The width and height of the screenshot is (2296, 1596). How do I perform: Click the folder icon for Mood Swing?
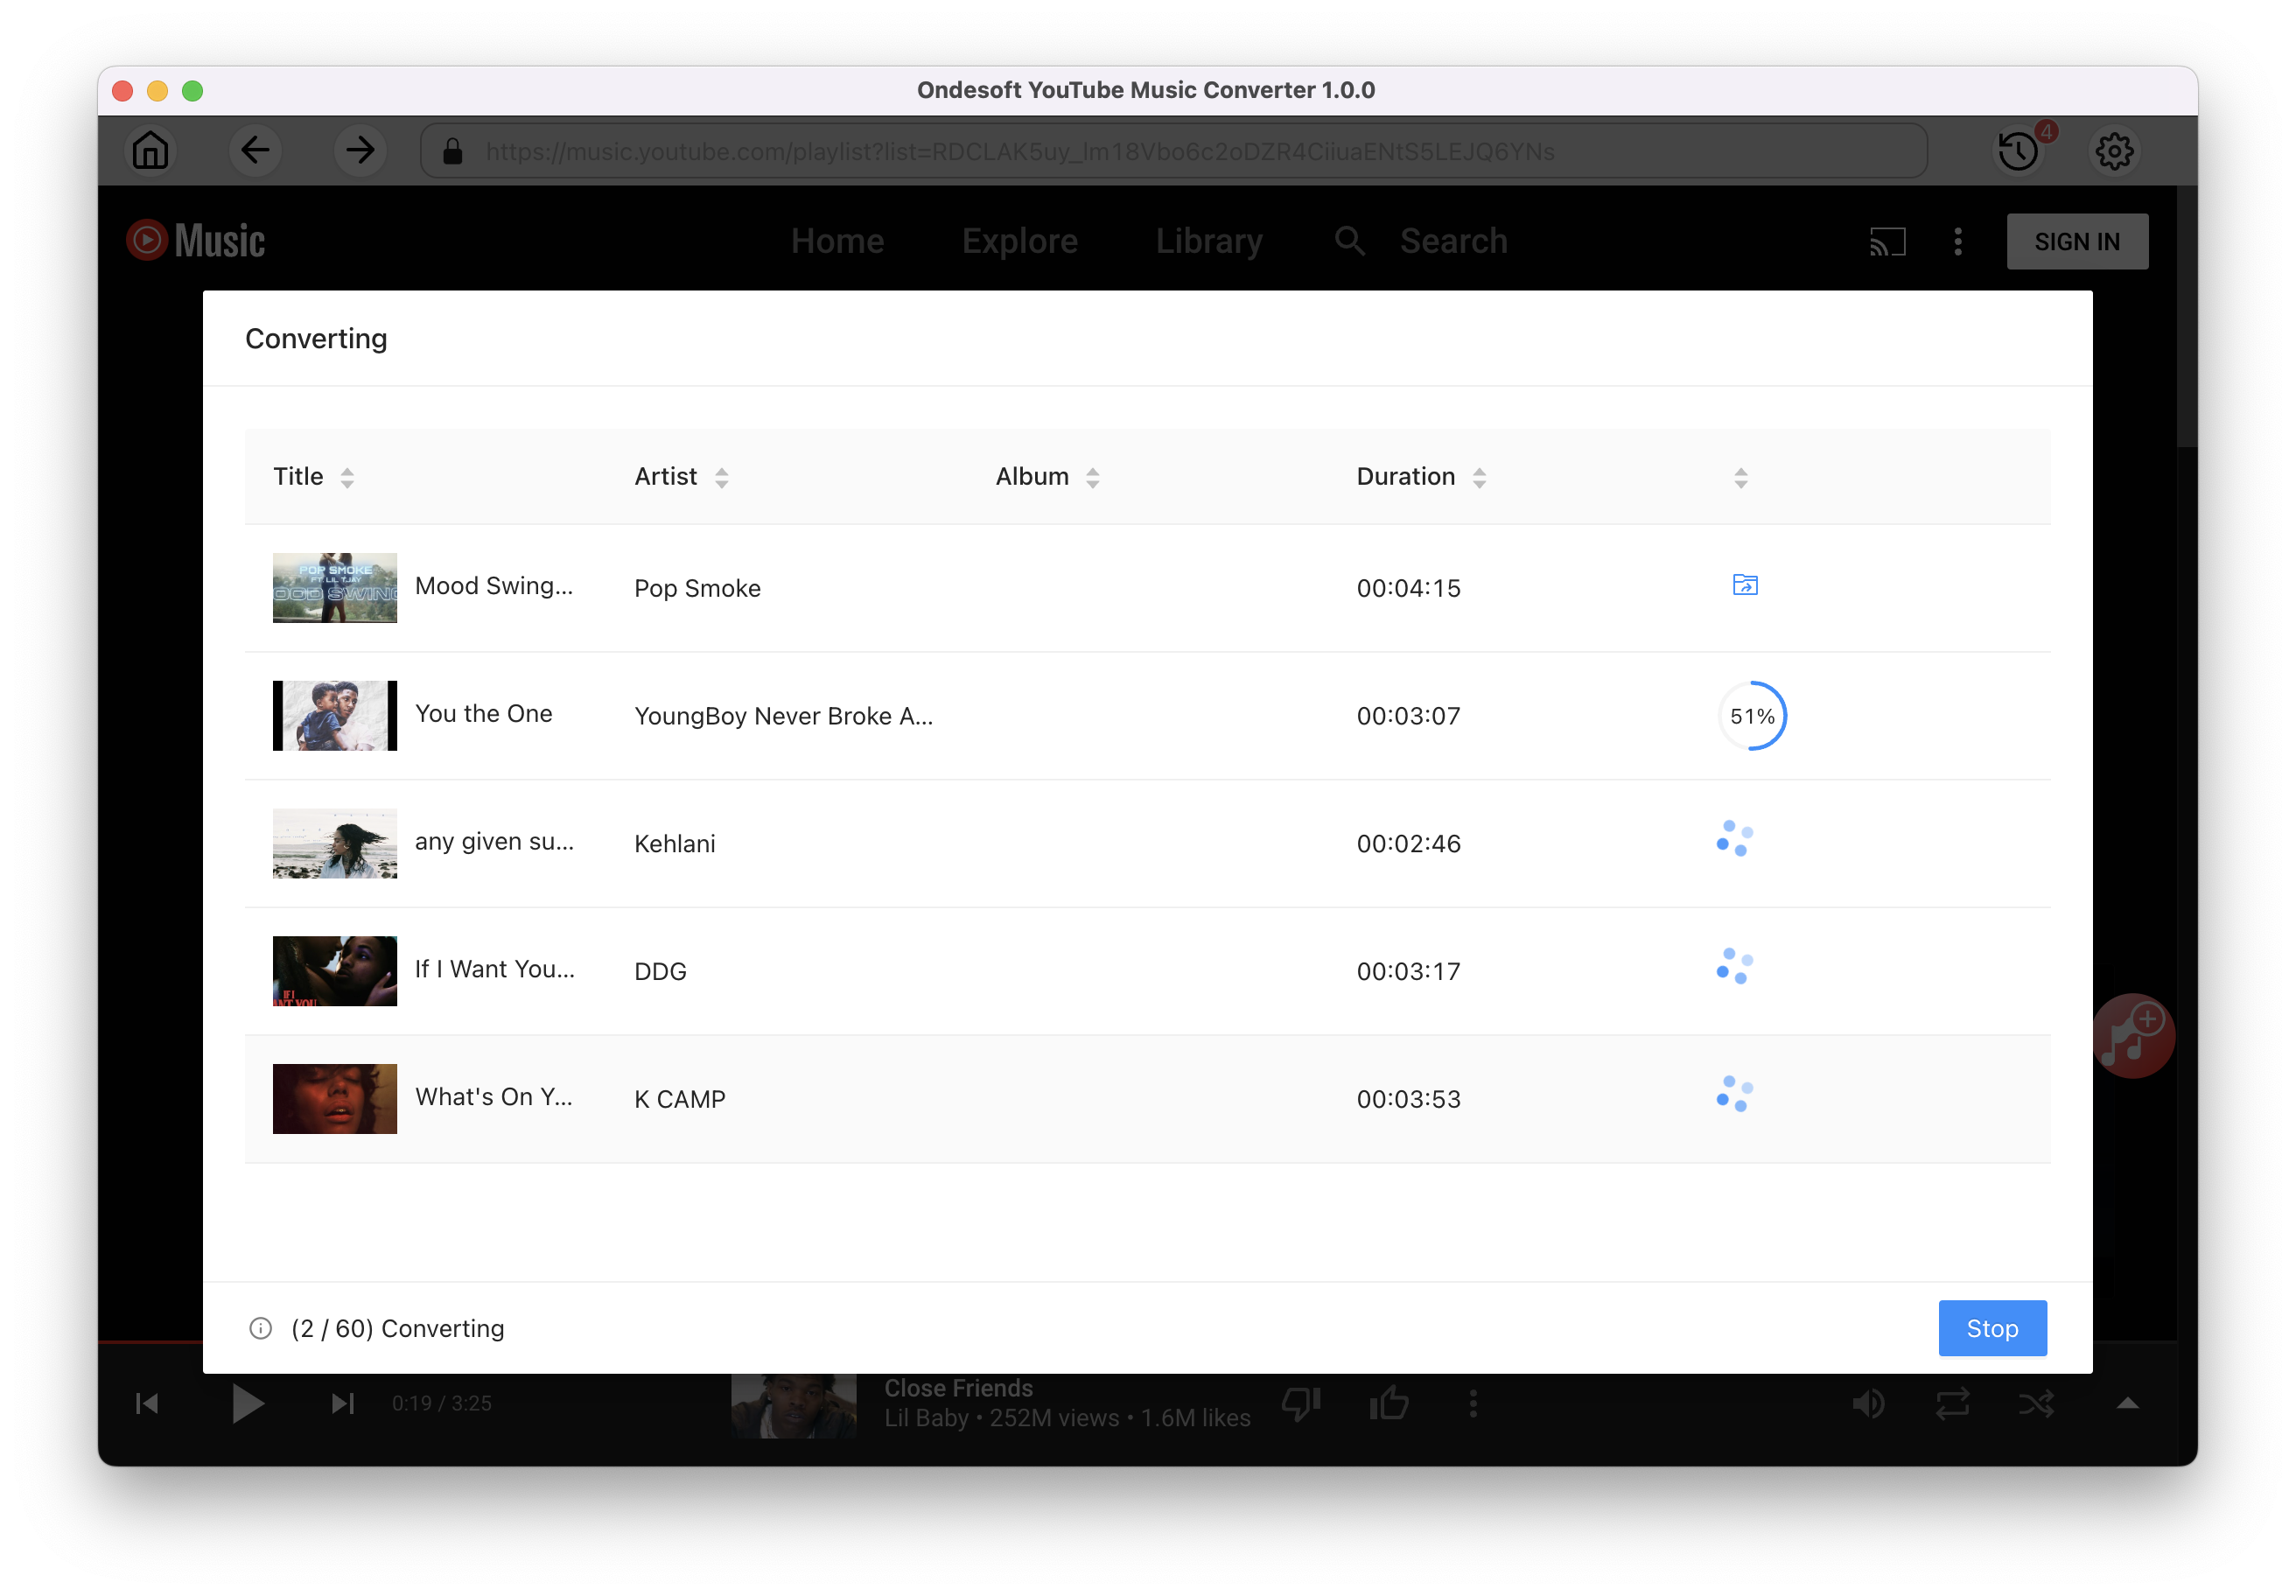(x=1745, y=584)
